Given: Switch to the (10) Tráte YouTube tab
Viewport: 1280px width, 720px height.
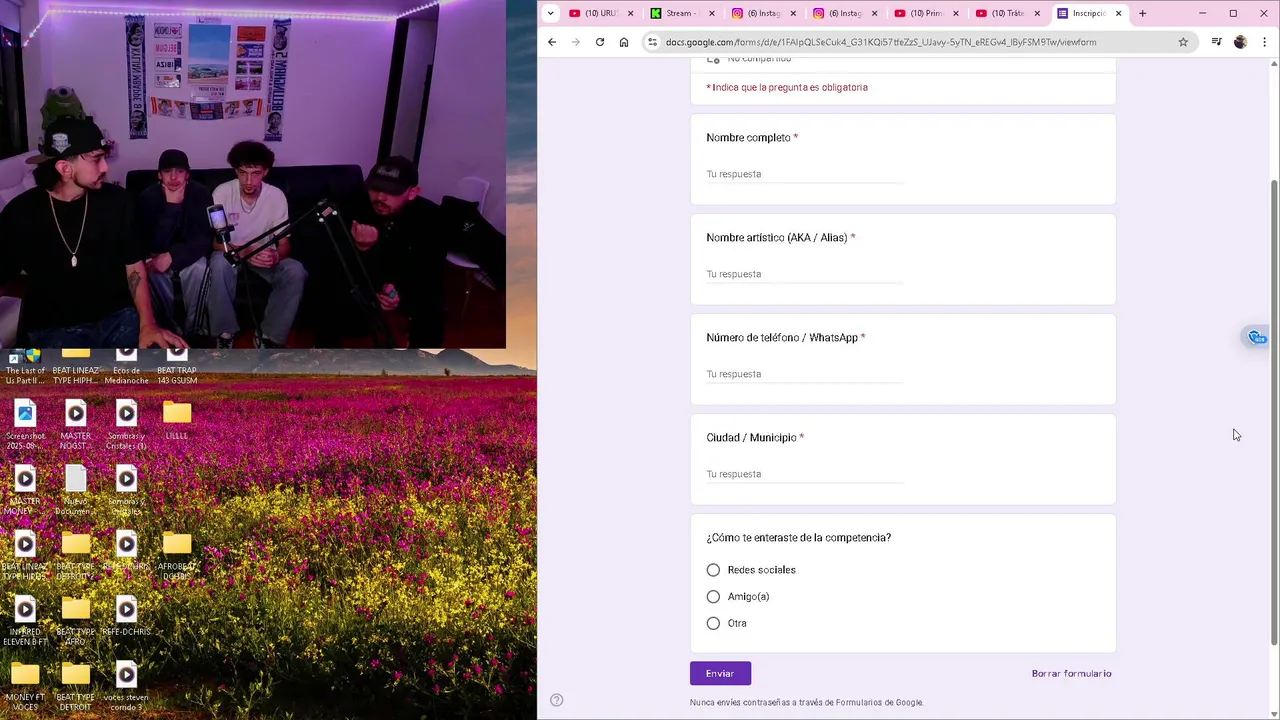Looking at the screenshot, I should tap(1007, 13).
